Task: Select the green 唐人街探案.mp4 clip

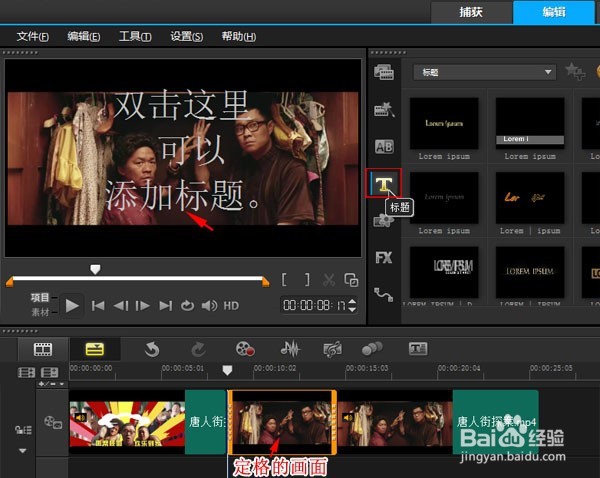Action: coord(496,423)
